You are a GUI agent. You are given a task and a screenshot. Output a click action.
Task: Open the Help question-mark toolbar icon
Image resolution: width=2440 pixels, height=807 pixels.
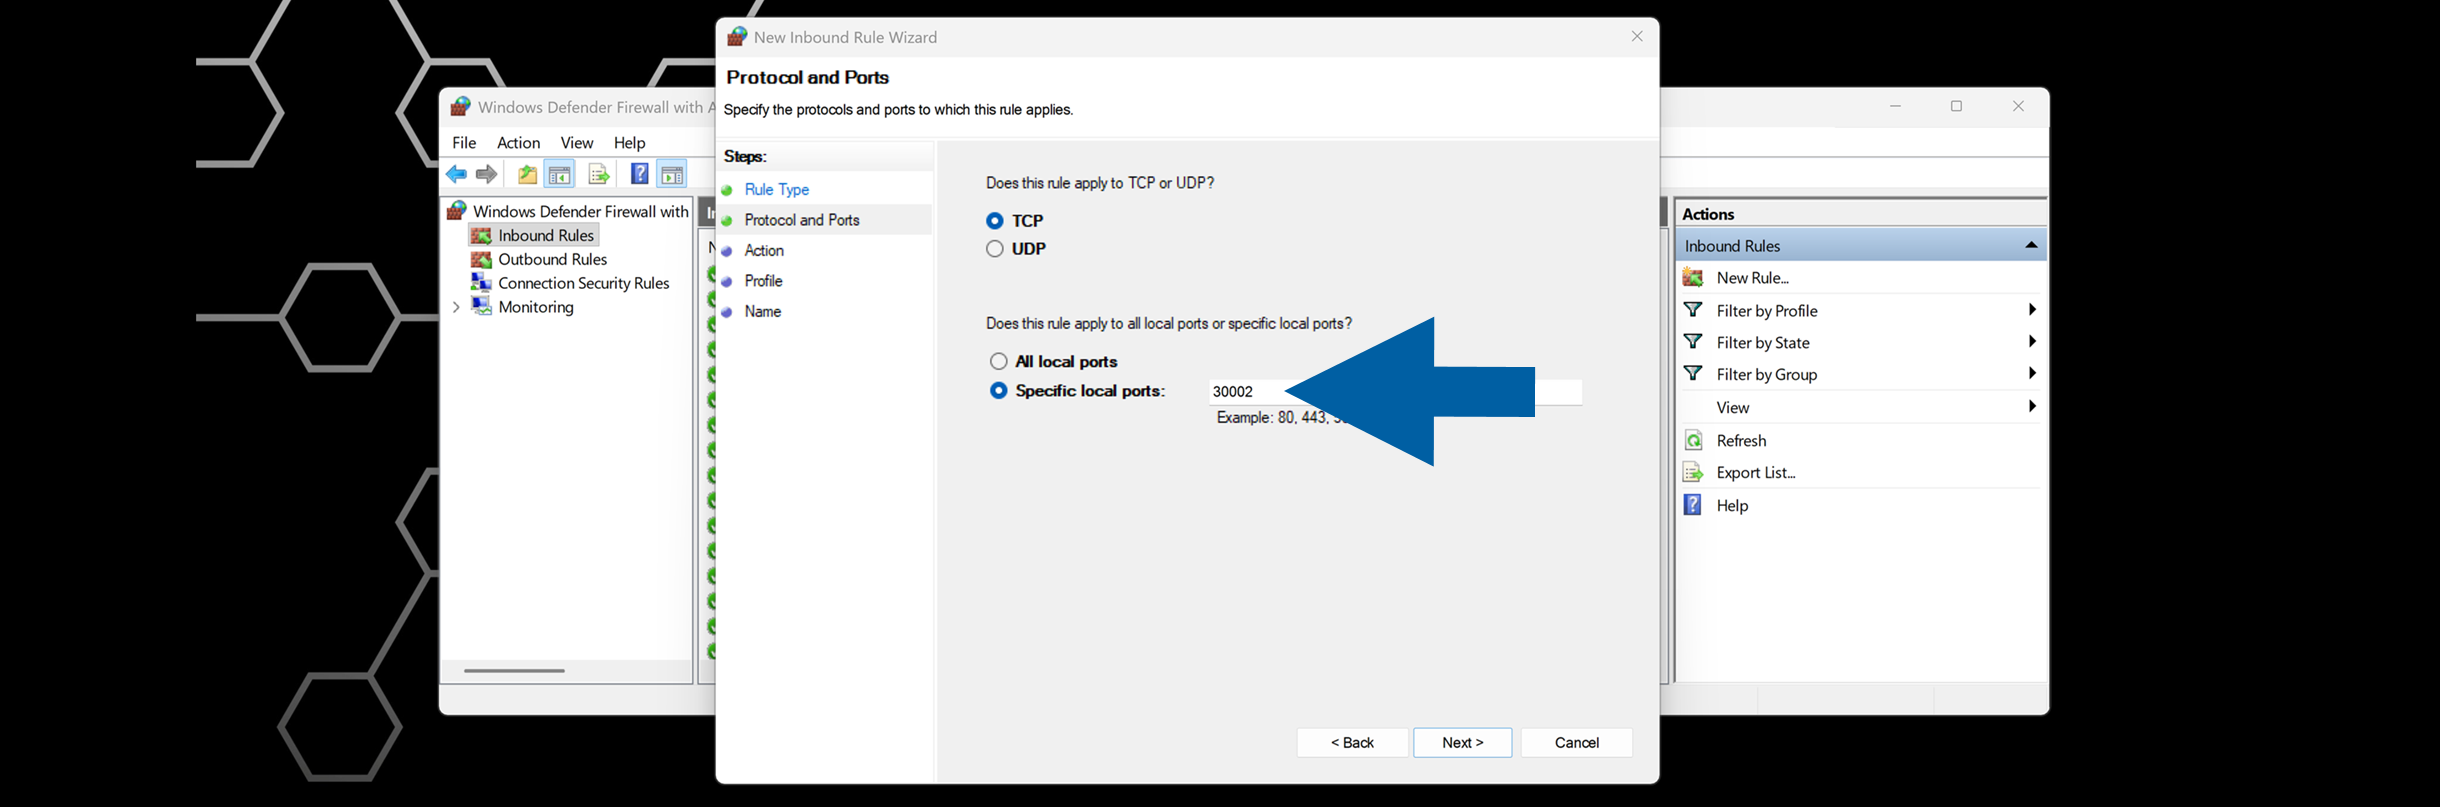pos(639,174)
